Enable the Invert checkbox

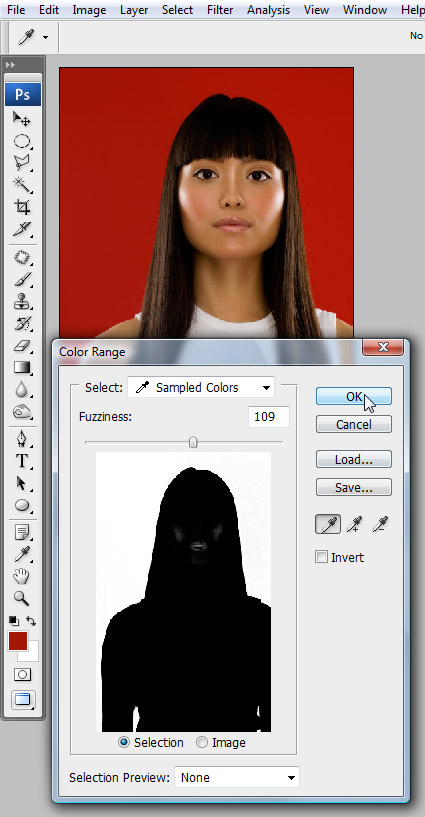[x=321, y=557]
